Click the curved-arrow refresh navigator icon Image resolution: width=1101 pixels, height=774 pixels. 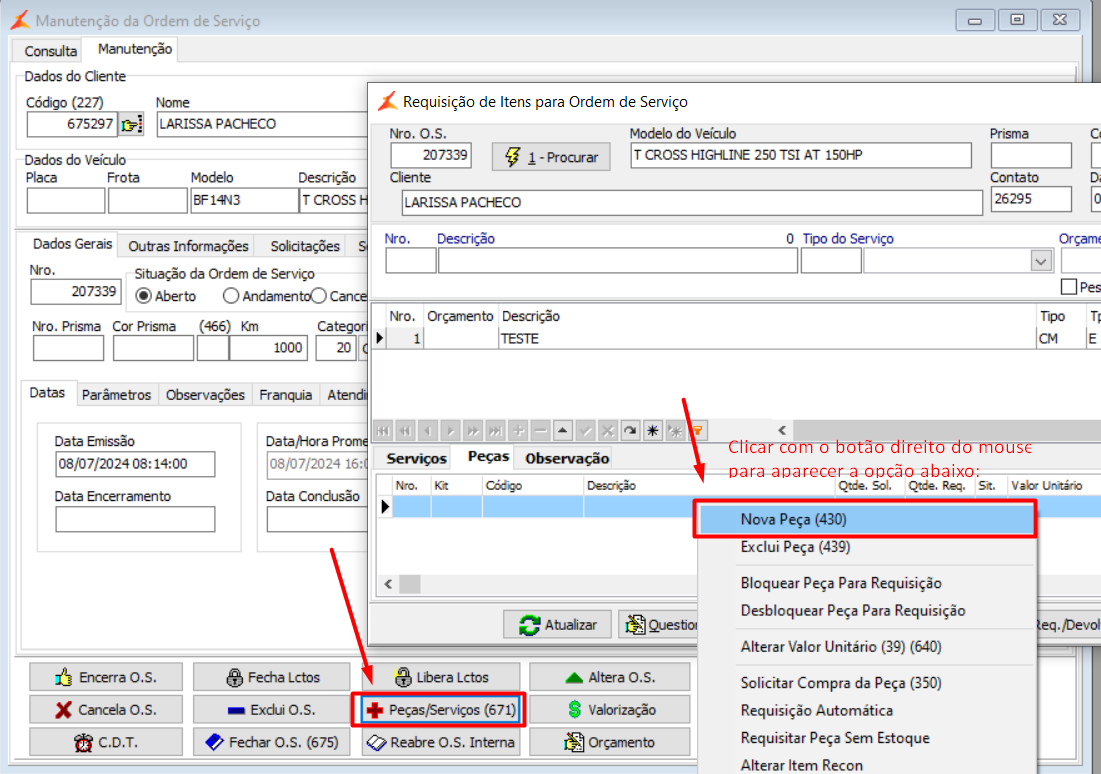pos(631,431)
